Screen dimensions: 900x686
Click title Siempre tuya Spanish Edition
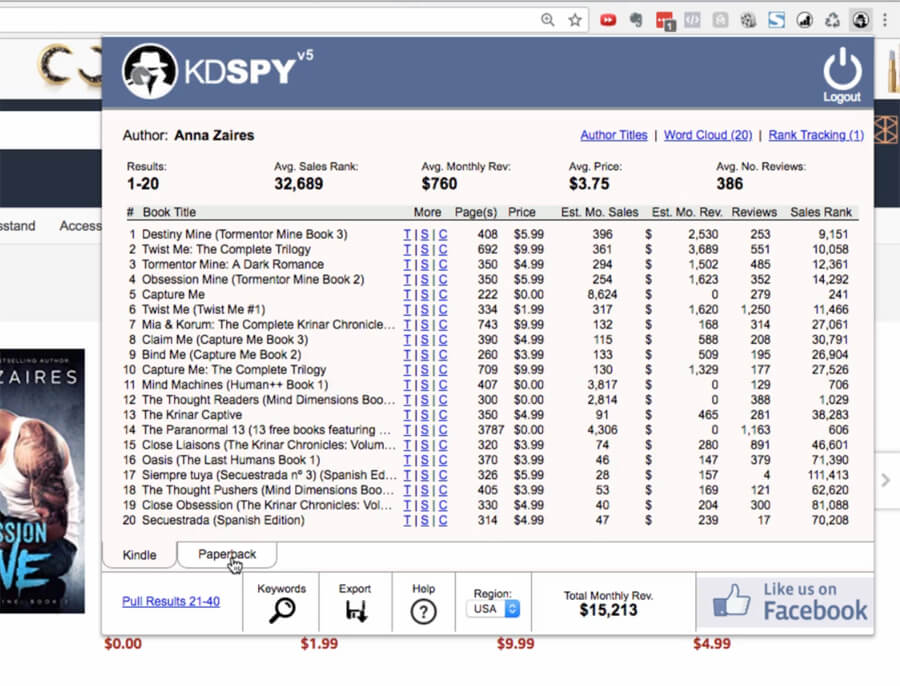(x=269, y=475)
